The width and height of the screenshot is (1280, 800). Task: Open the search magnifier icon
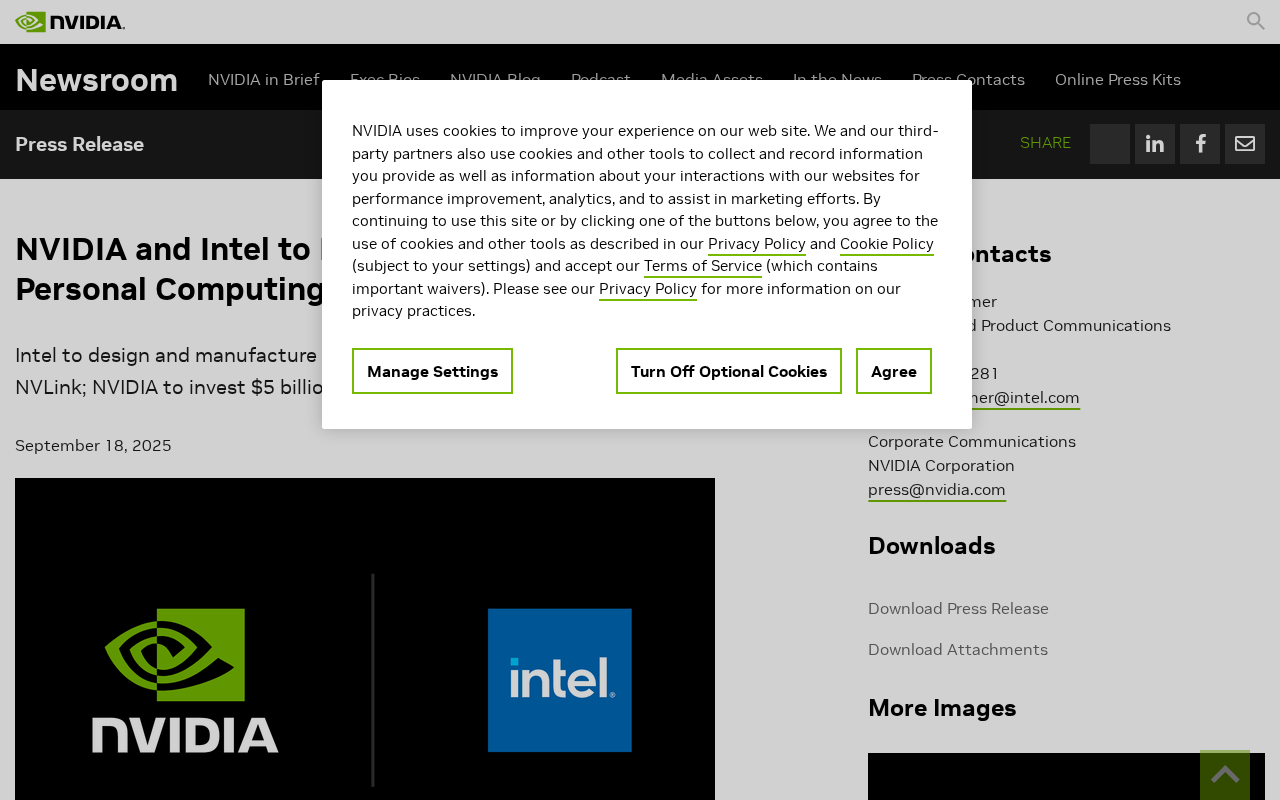tap(1256, 21)
